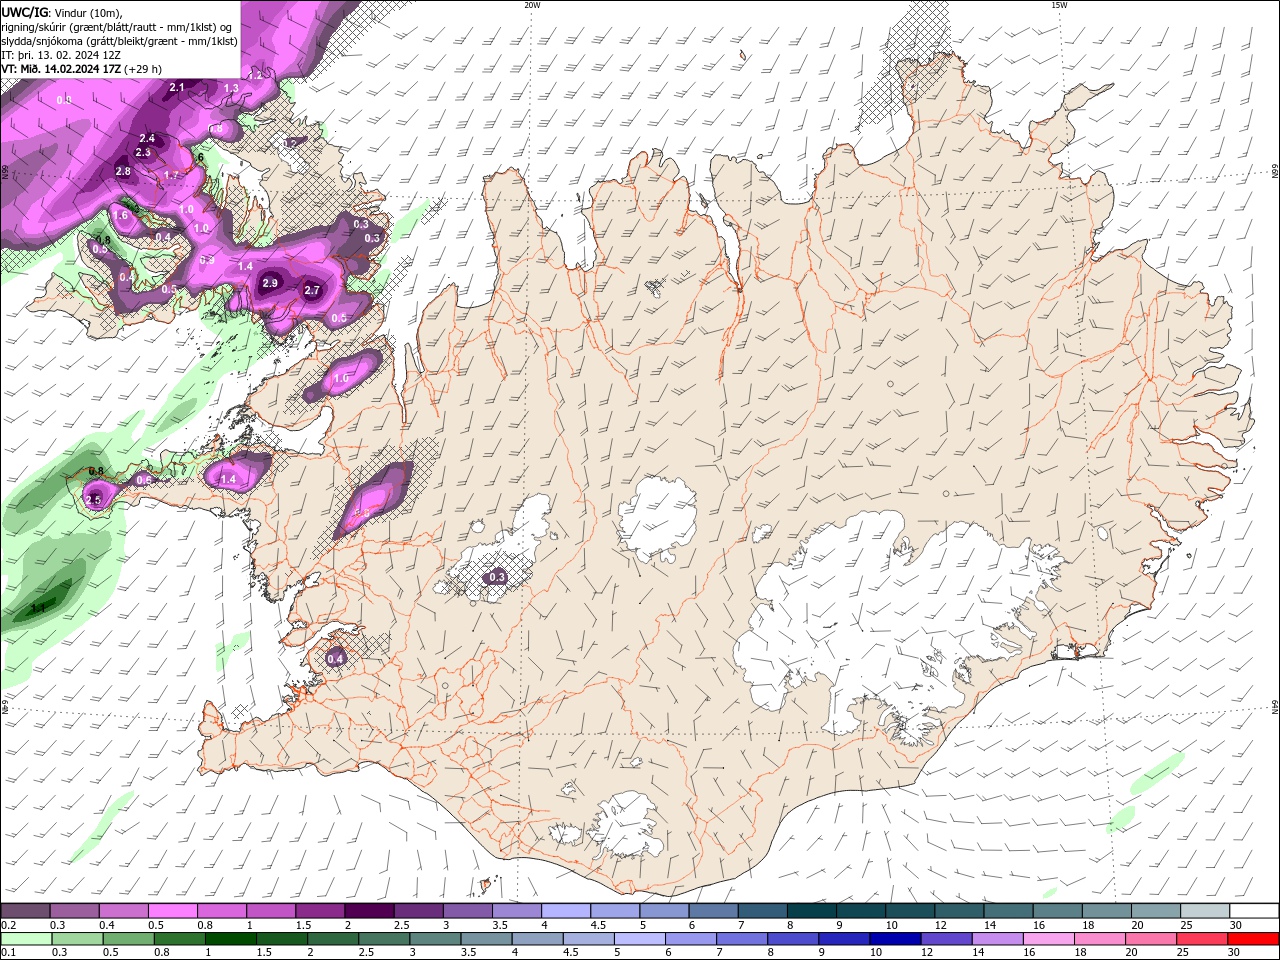Click the 'slydda/snjókoma (grátt/bleikt/grænt' legend line
This screenshot has width=1280, height=960.
[119, 41]
